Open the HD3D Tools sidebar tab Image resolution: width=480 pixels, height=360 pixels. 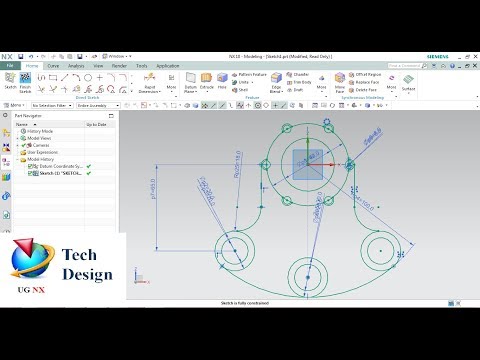point(6,196)
